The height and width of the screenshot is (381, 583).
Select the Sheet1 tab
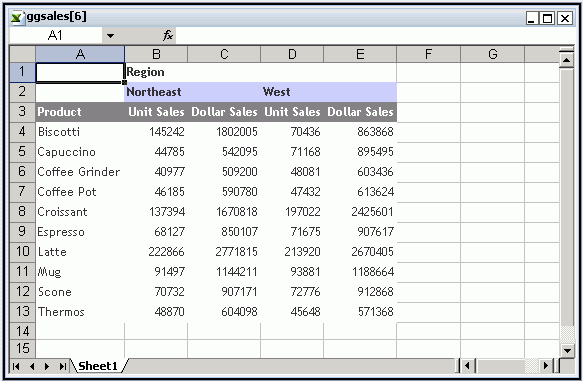(98, 366)
